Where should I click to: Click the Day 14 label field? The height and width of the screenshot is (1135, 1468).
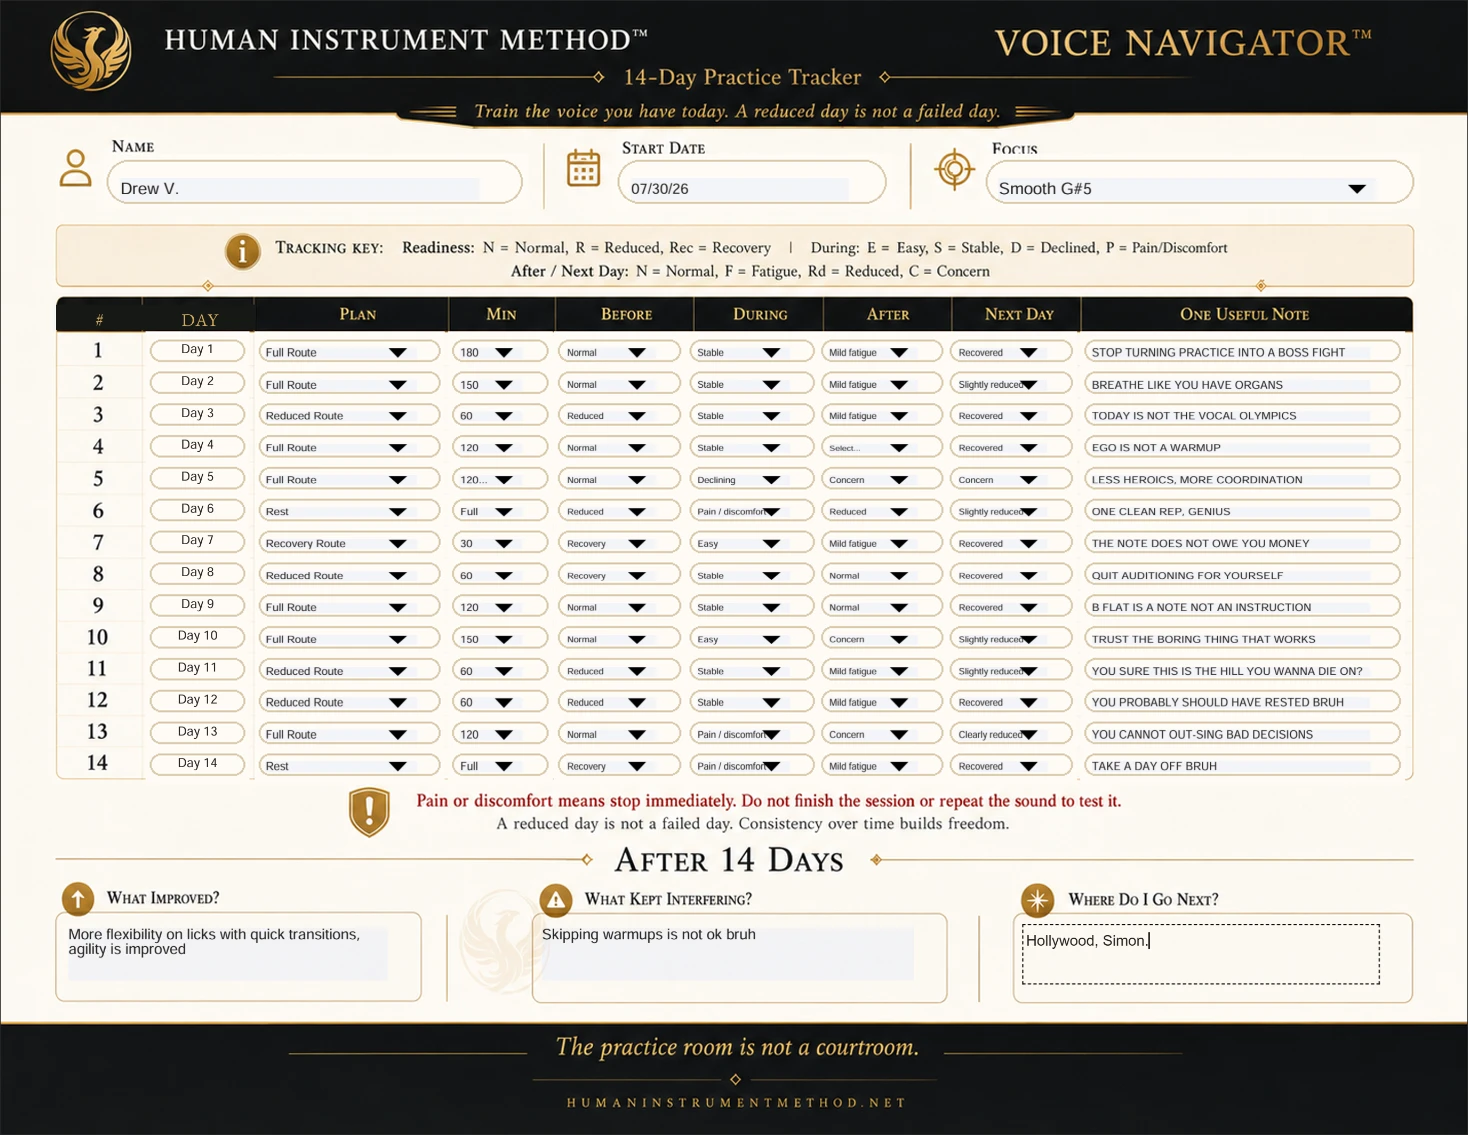197,764
